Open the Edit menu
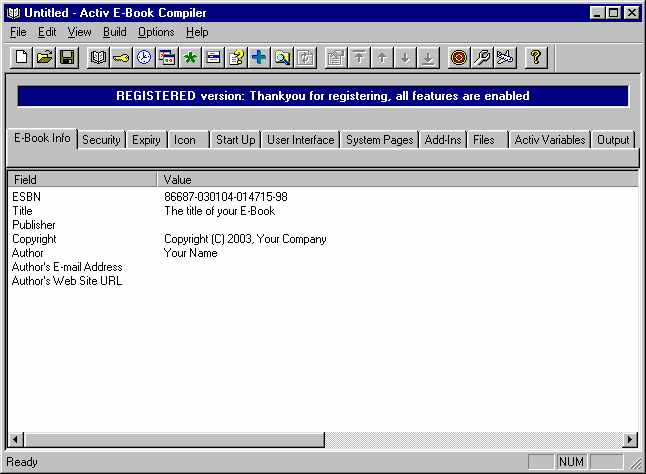The image size is (646, 474). pyautogui.click(x=47, y=32)
